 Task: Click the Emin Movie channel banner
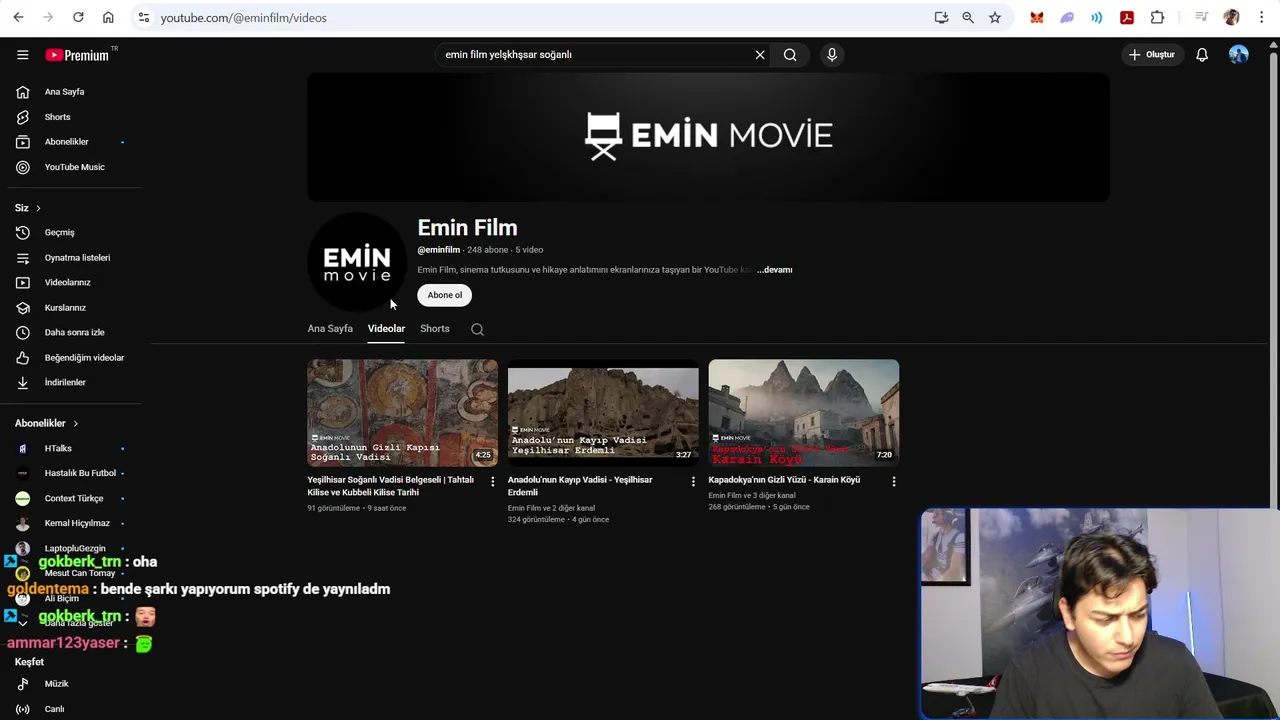(x=708, y=137)
